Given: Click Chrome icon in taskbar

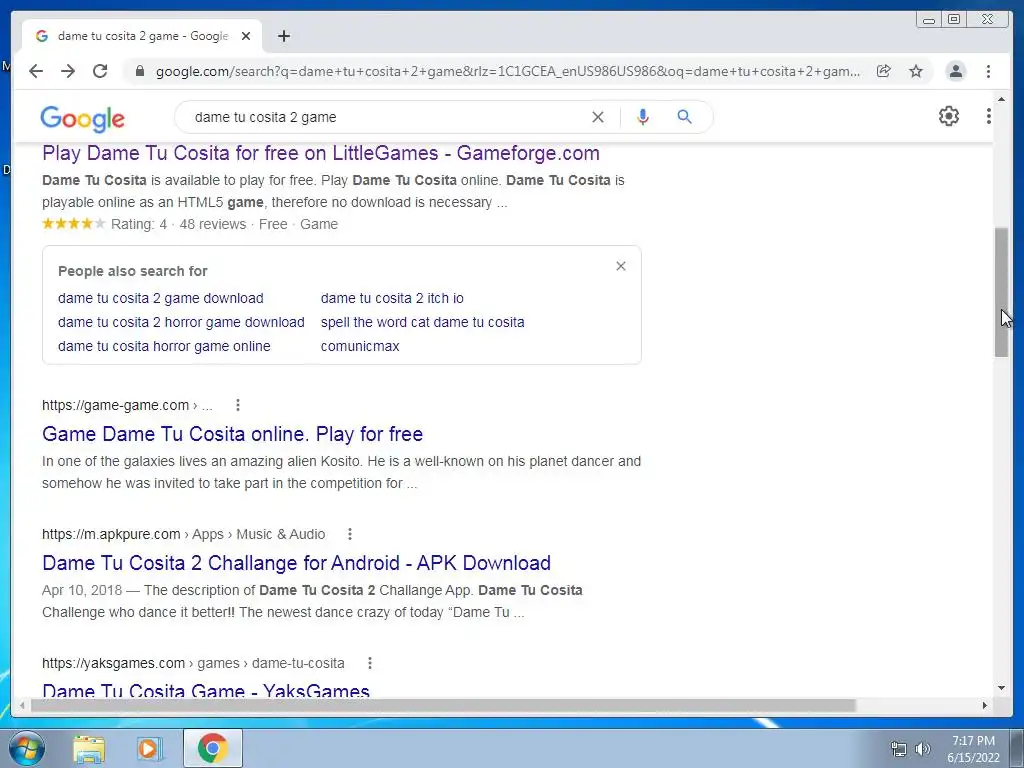Looking at the screenshot, I should tap(213, 748).
